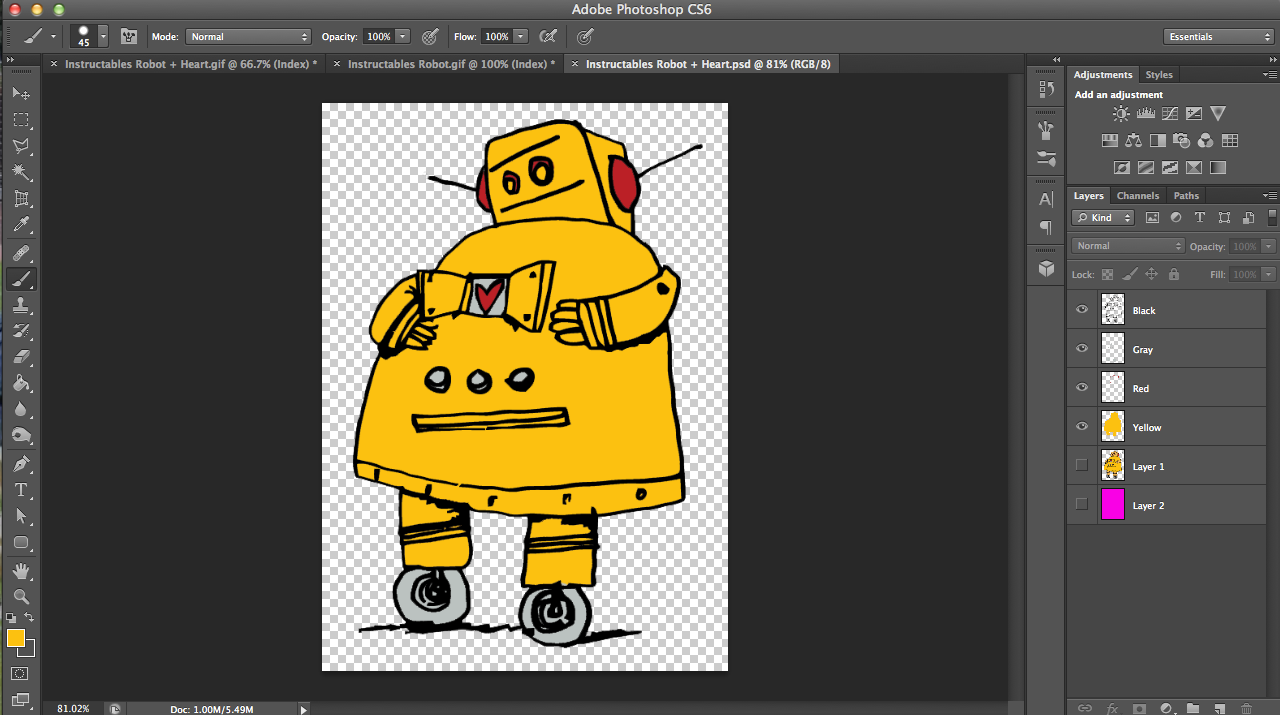Open the Mode dropdown in options bar

(248, 36)
